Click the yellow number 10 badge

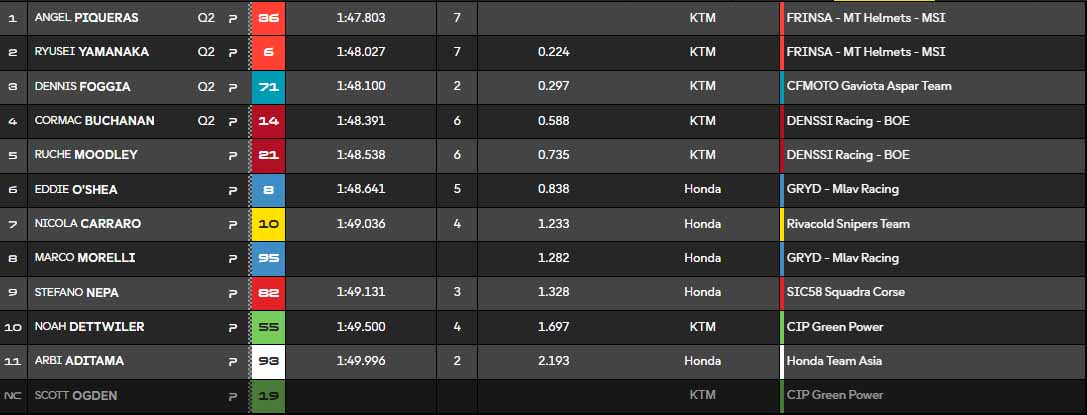[x=268, y=224]
